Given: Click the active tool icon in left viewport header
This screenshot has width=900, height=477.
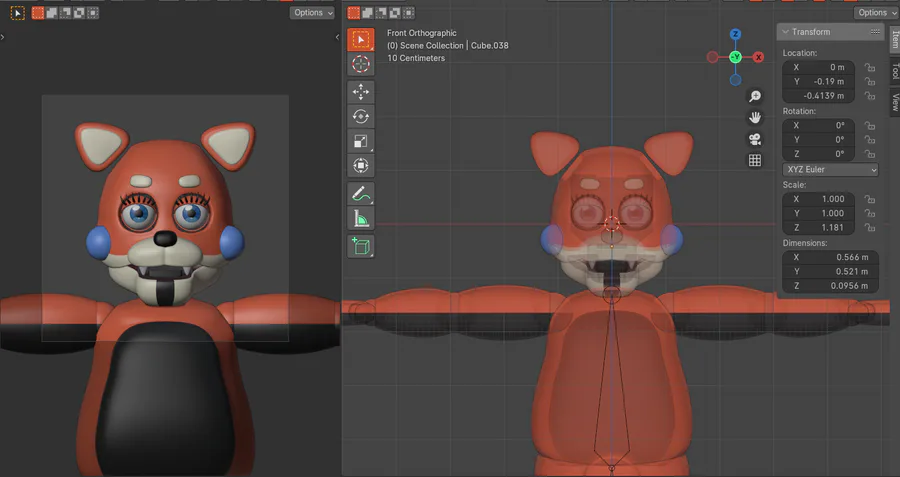Looking at the screenshot, I should [x=18, y=13].
